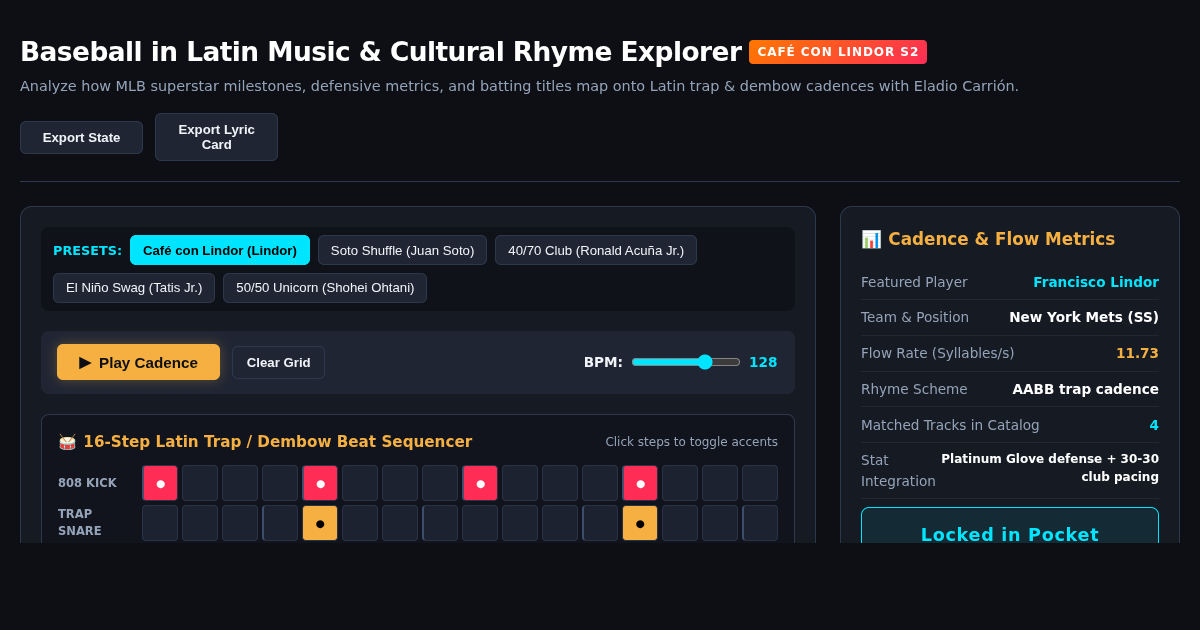Disable active Trap Snare step 13

pyautogui.click(x=640, y=523)
